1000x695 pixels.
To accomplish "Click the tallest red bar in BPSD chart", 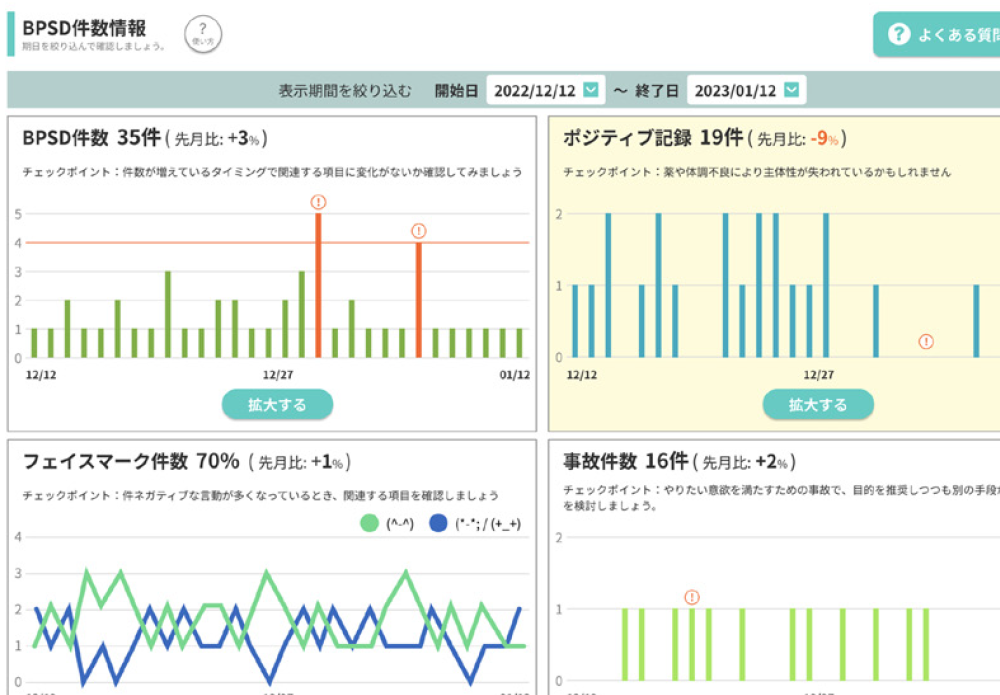I will click(x=318, y=290).
